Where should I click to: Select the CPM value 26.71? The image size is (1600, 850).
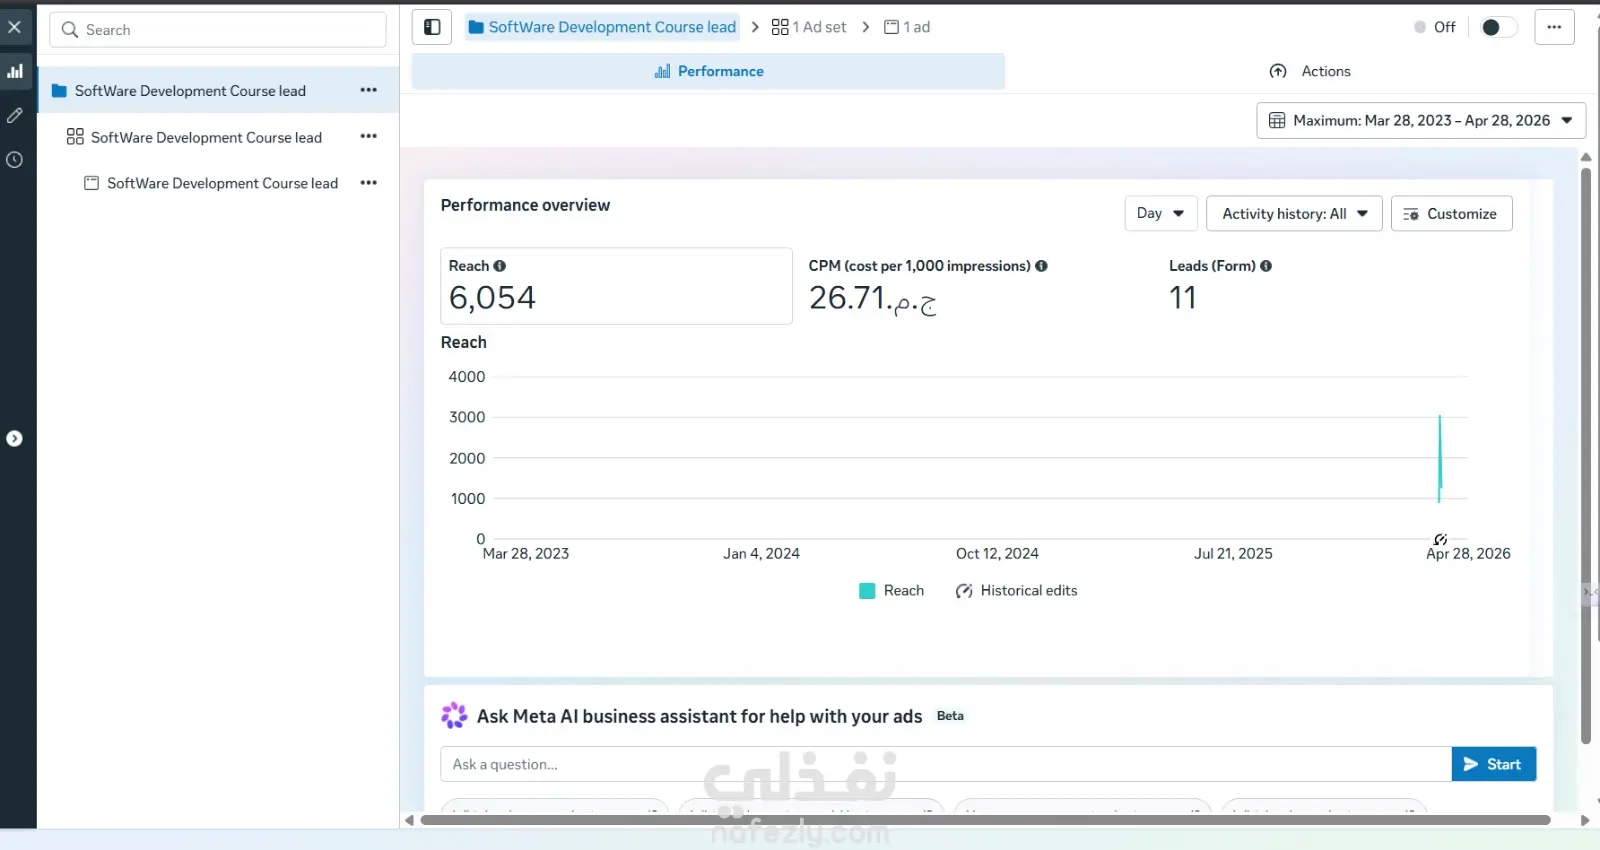873,298
